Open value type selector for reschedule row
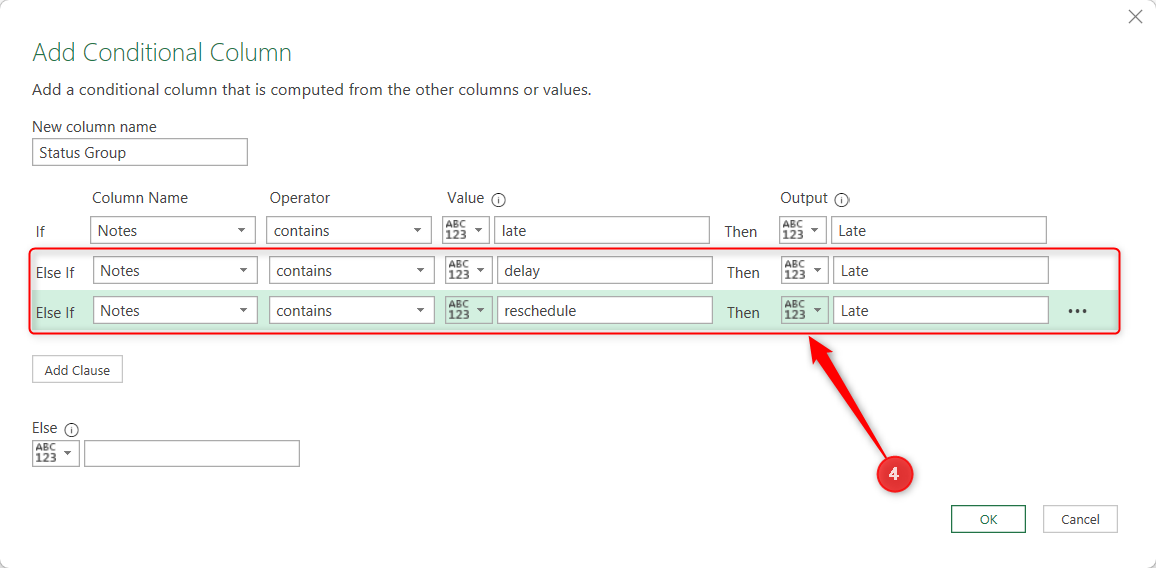Screen dimensions: 1156x568 pos(469,311)
